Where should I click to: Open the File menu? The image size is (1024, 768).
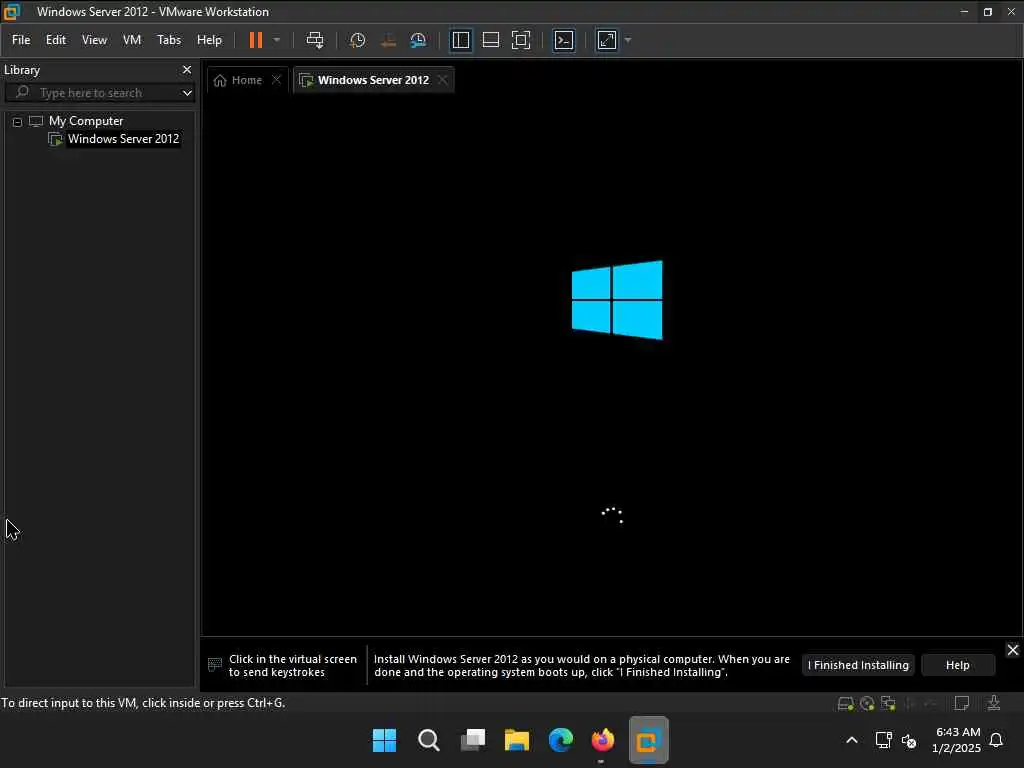(x=21, y=40)
